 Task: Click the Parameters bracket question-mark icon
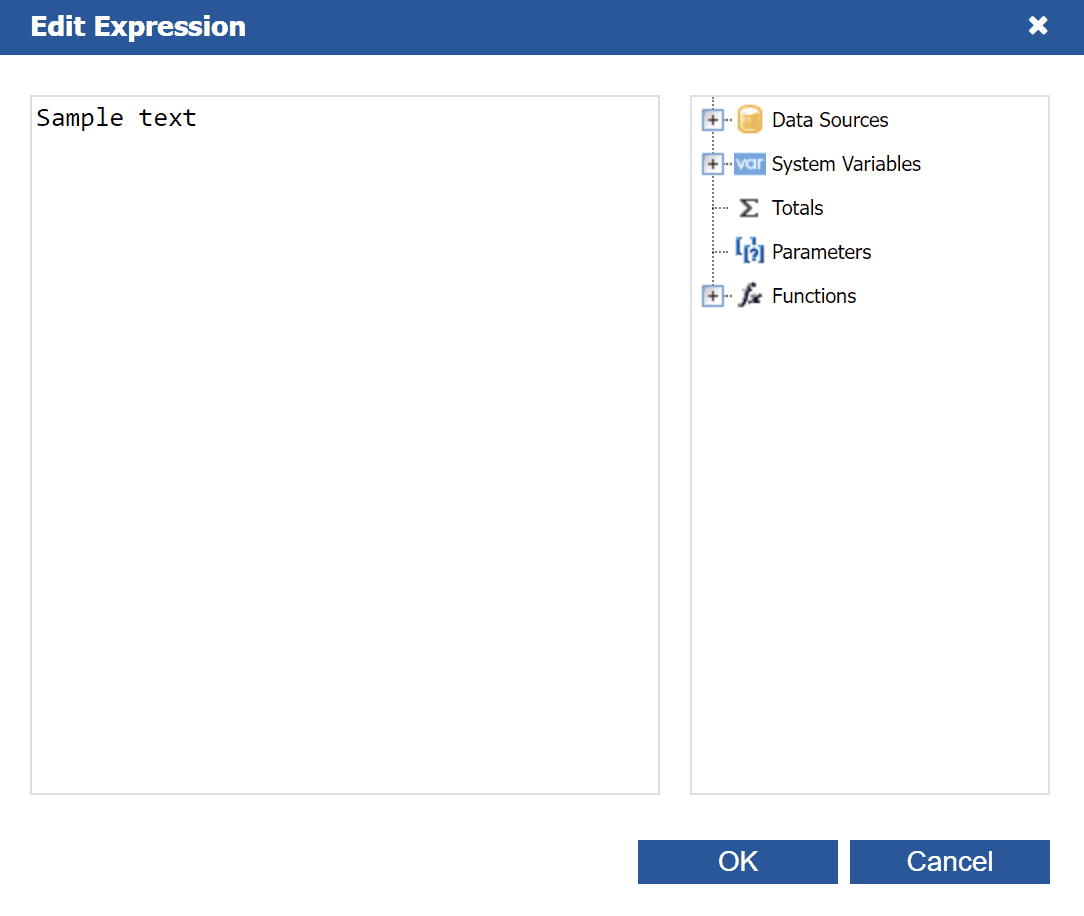(x=749, y=251)
